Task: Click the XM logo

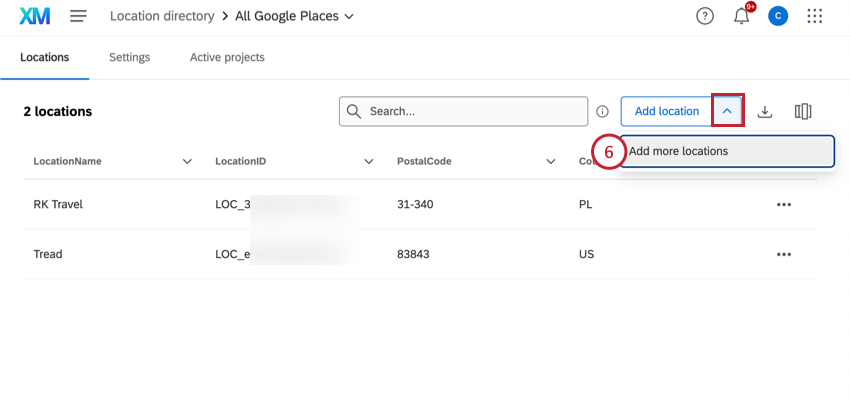Action: 35,16
